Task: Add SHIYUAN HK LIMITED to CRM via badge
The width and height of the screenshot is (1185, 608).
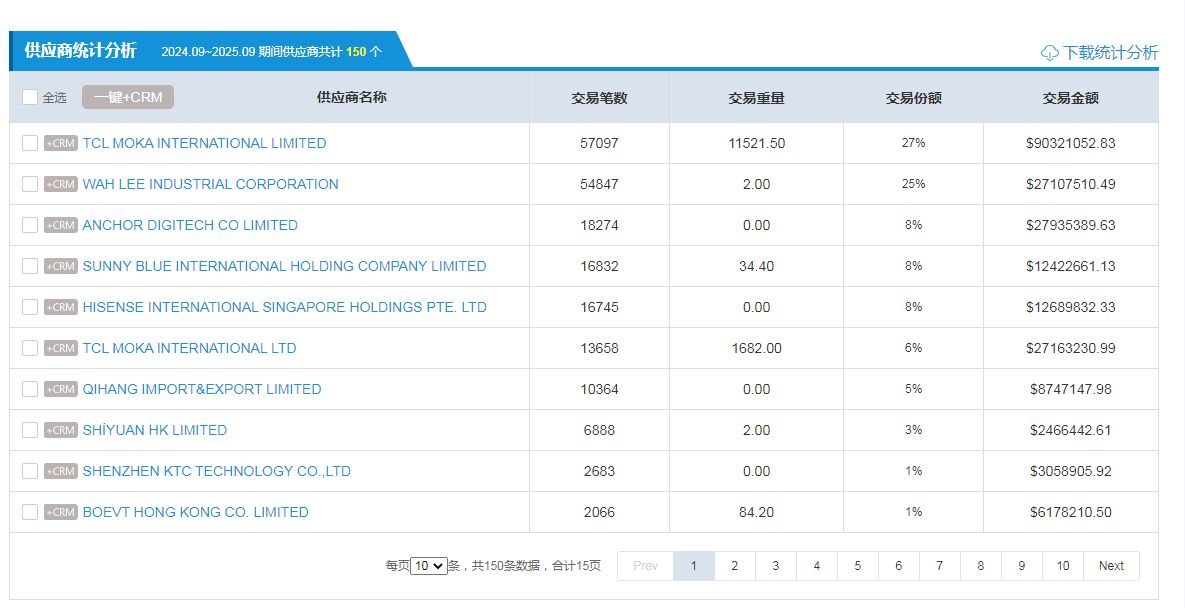Action: click(61, 430)
